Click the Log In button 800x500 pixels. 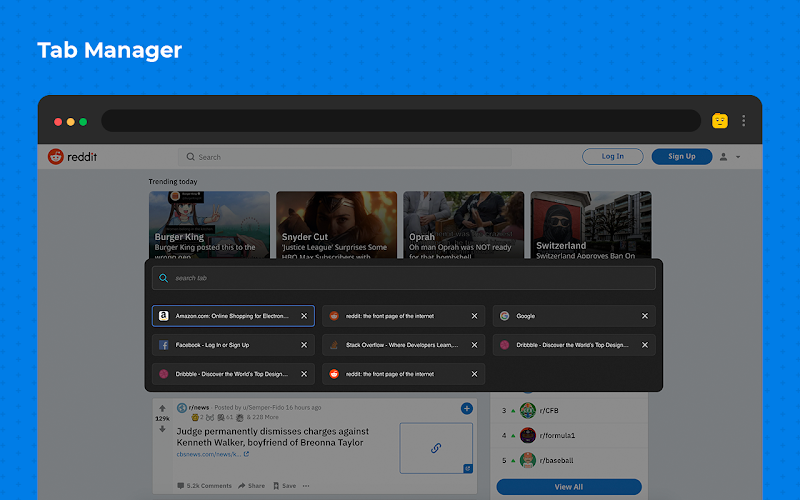pyautogui.click(x=612, y=157)
